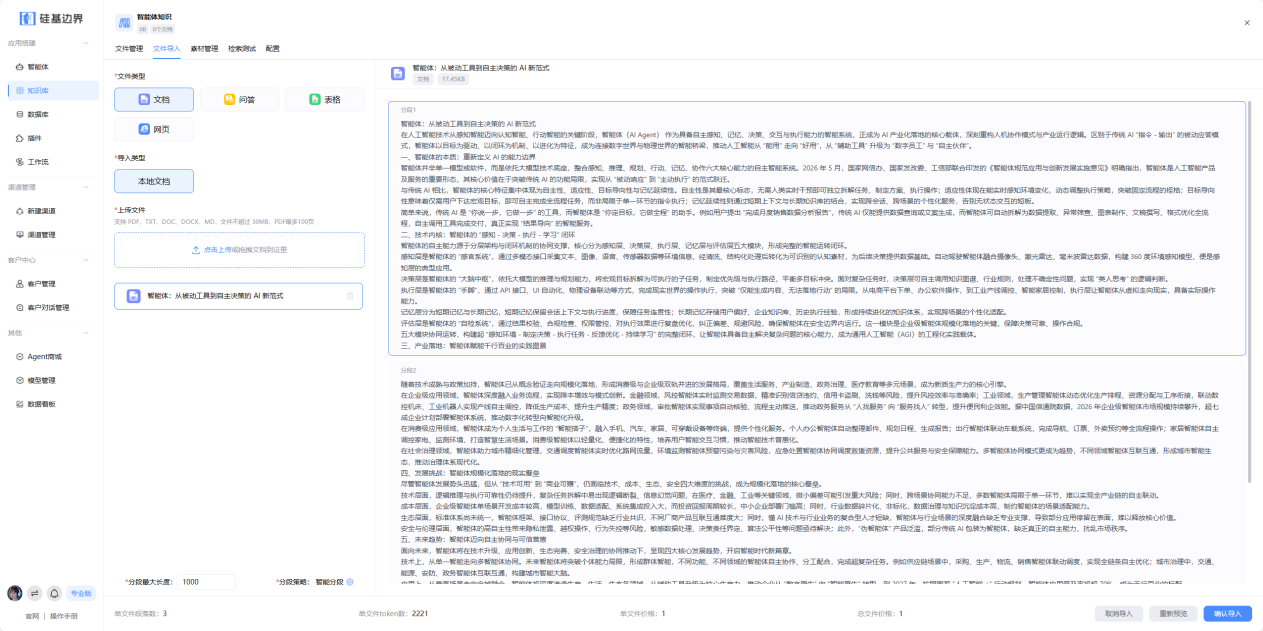
Task: Select the 表格 file type
Action: 324,100
